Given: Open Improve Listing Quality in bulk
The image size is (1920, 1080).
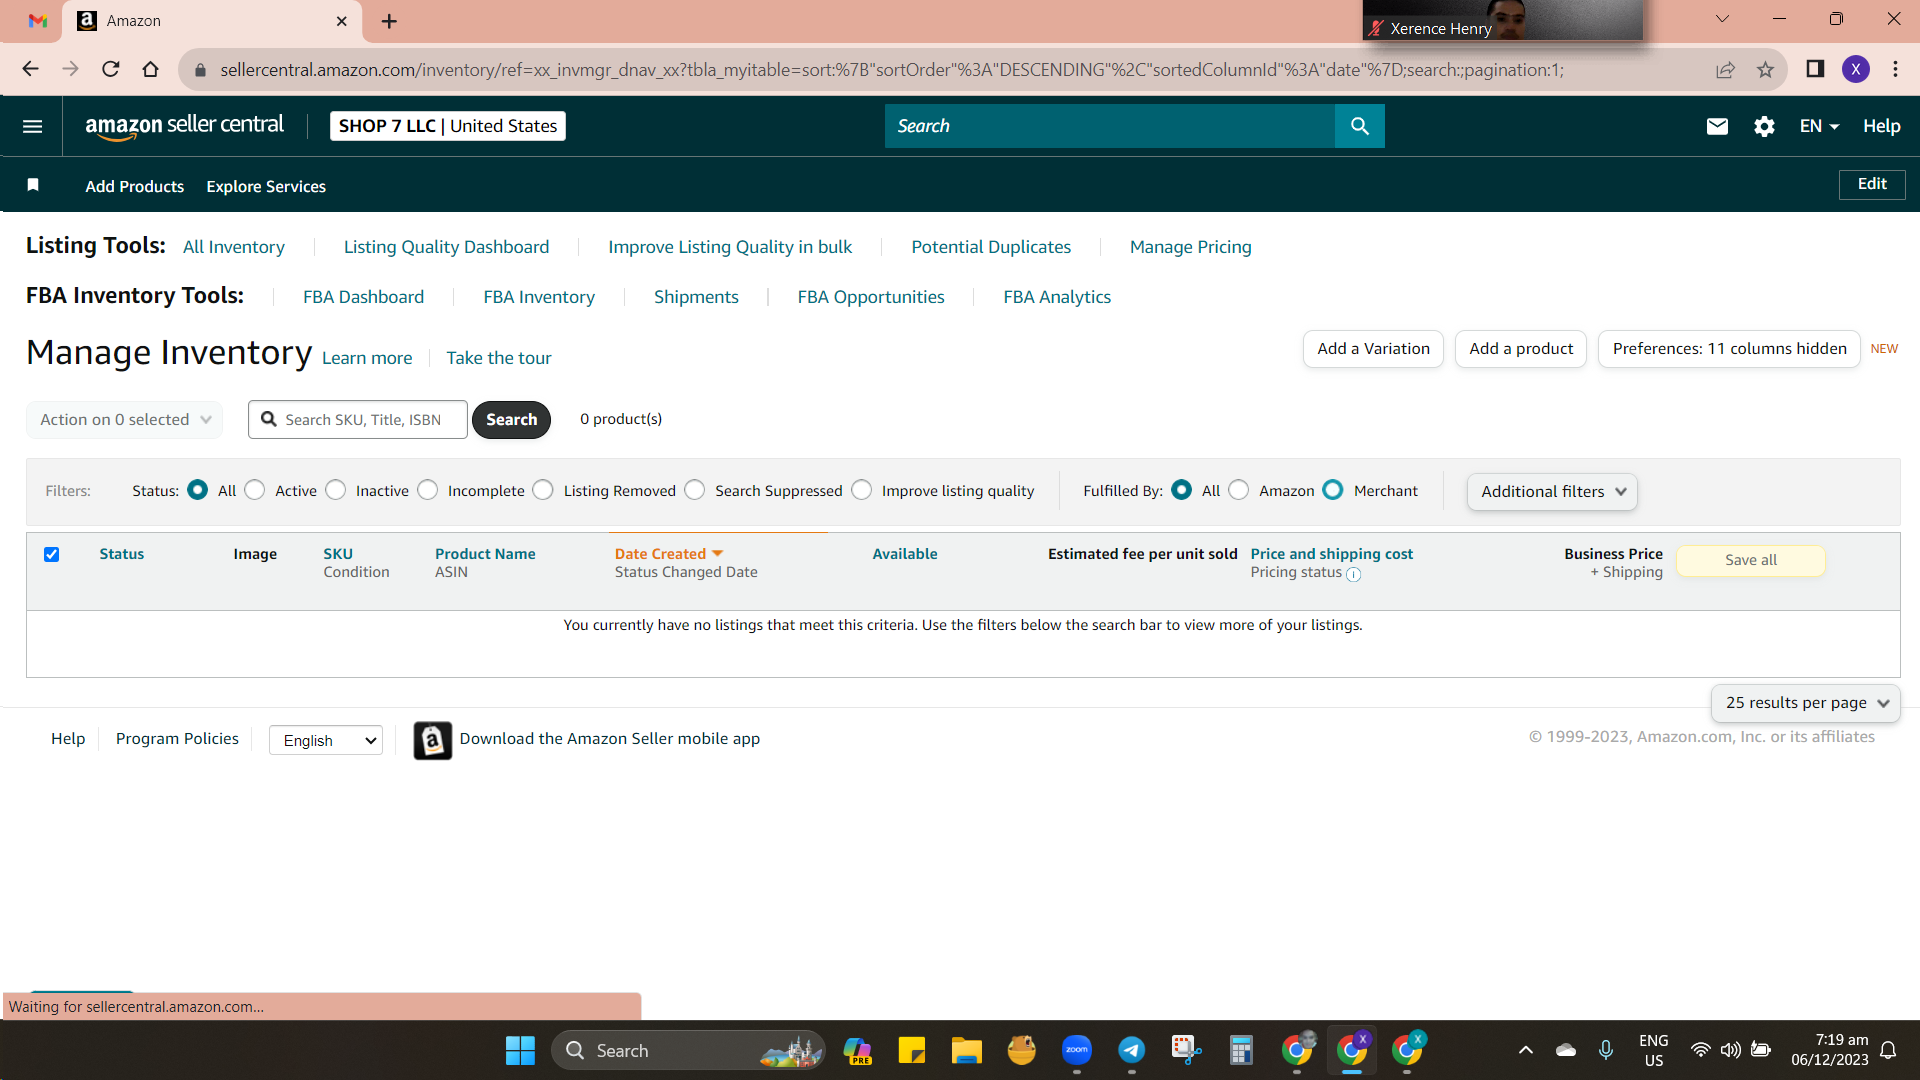Looking at the screenshot, I should tap(730, 247).
